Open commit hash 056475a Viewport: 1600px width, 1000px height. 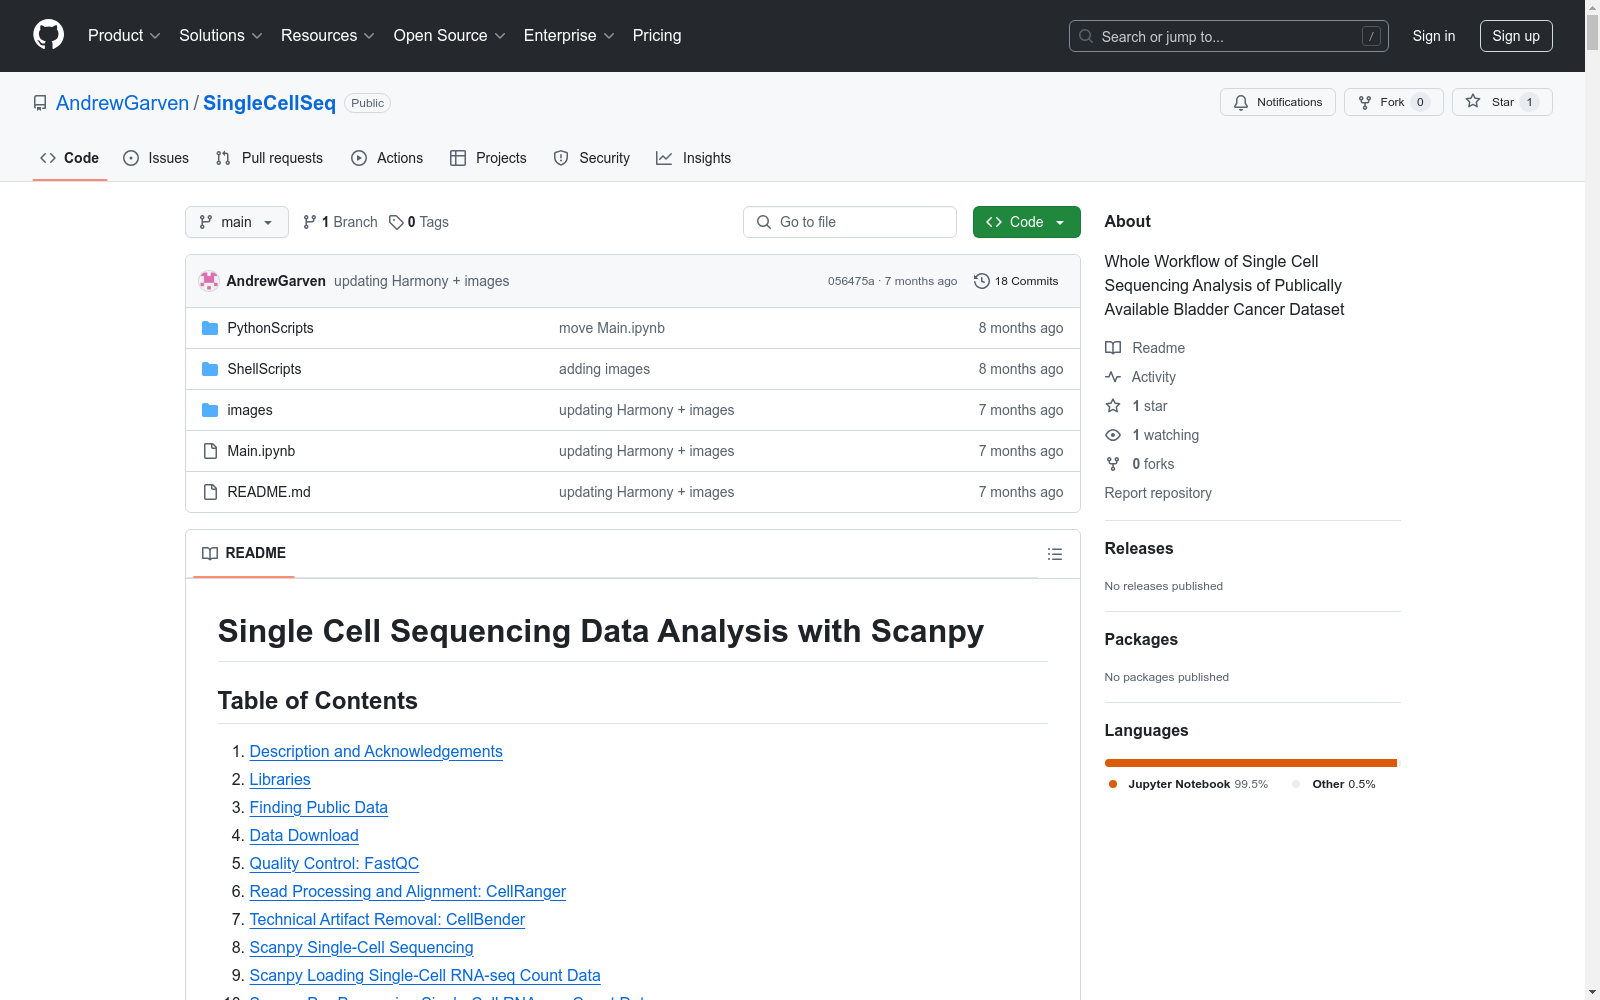point(851,281)
